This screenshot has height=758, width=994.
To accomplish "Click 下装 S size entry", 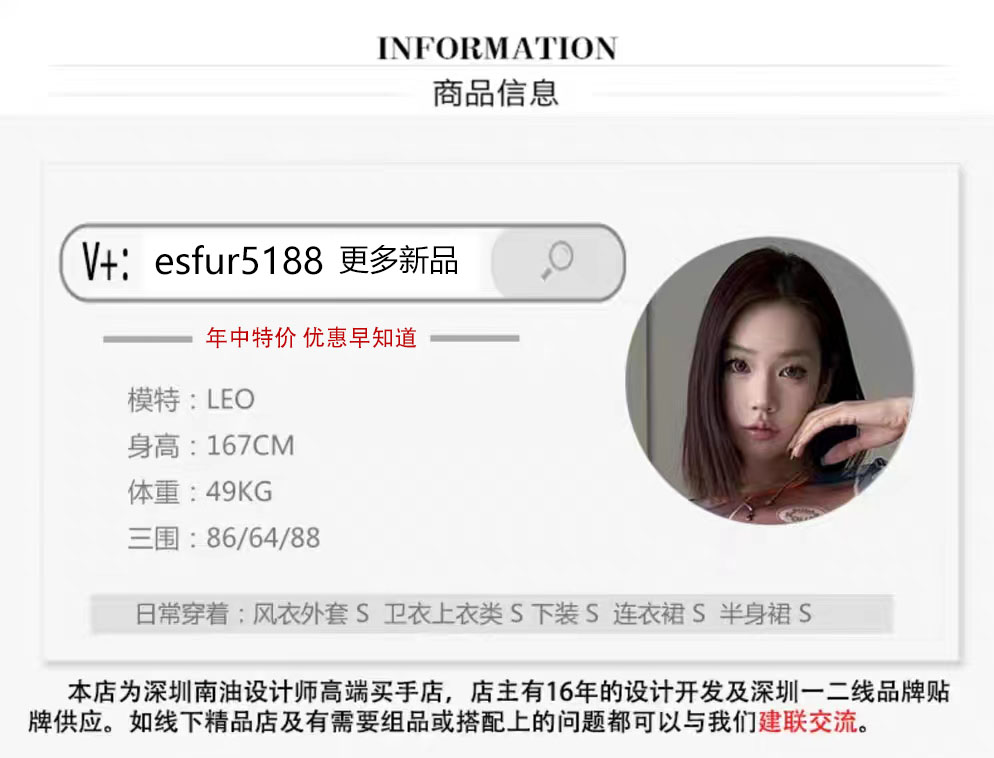I will tap(565, 613).
